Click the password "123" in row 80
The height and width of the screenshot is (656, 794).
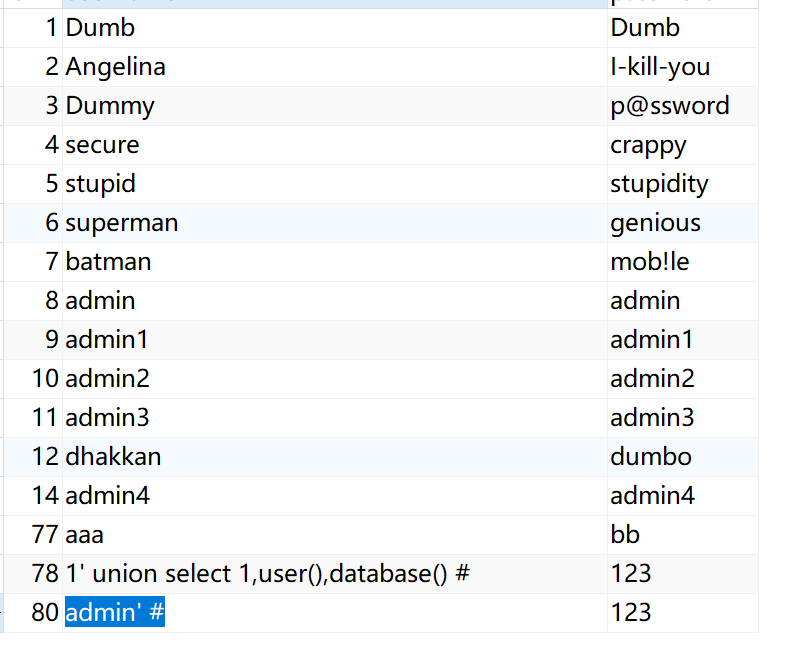point(683,612)
